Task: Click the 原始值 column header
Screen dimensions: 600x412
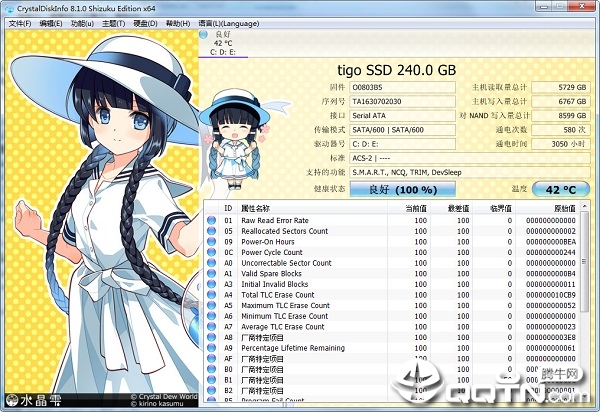Action: coord(547,208)
